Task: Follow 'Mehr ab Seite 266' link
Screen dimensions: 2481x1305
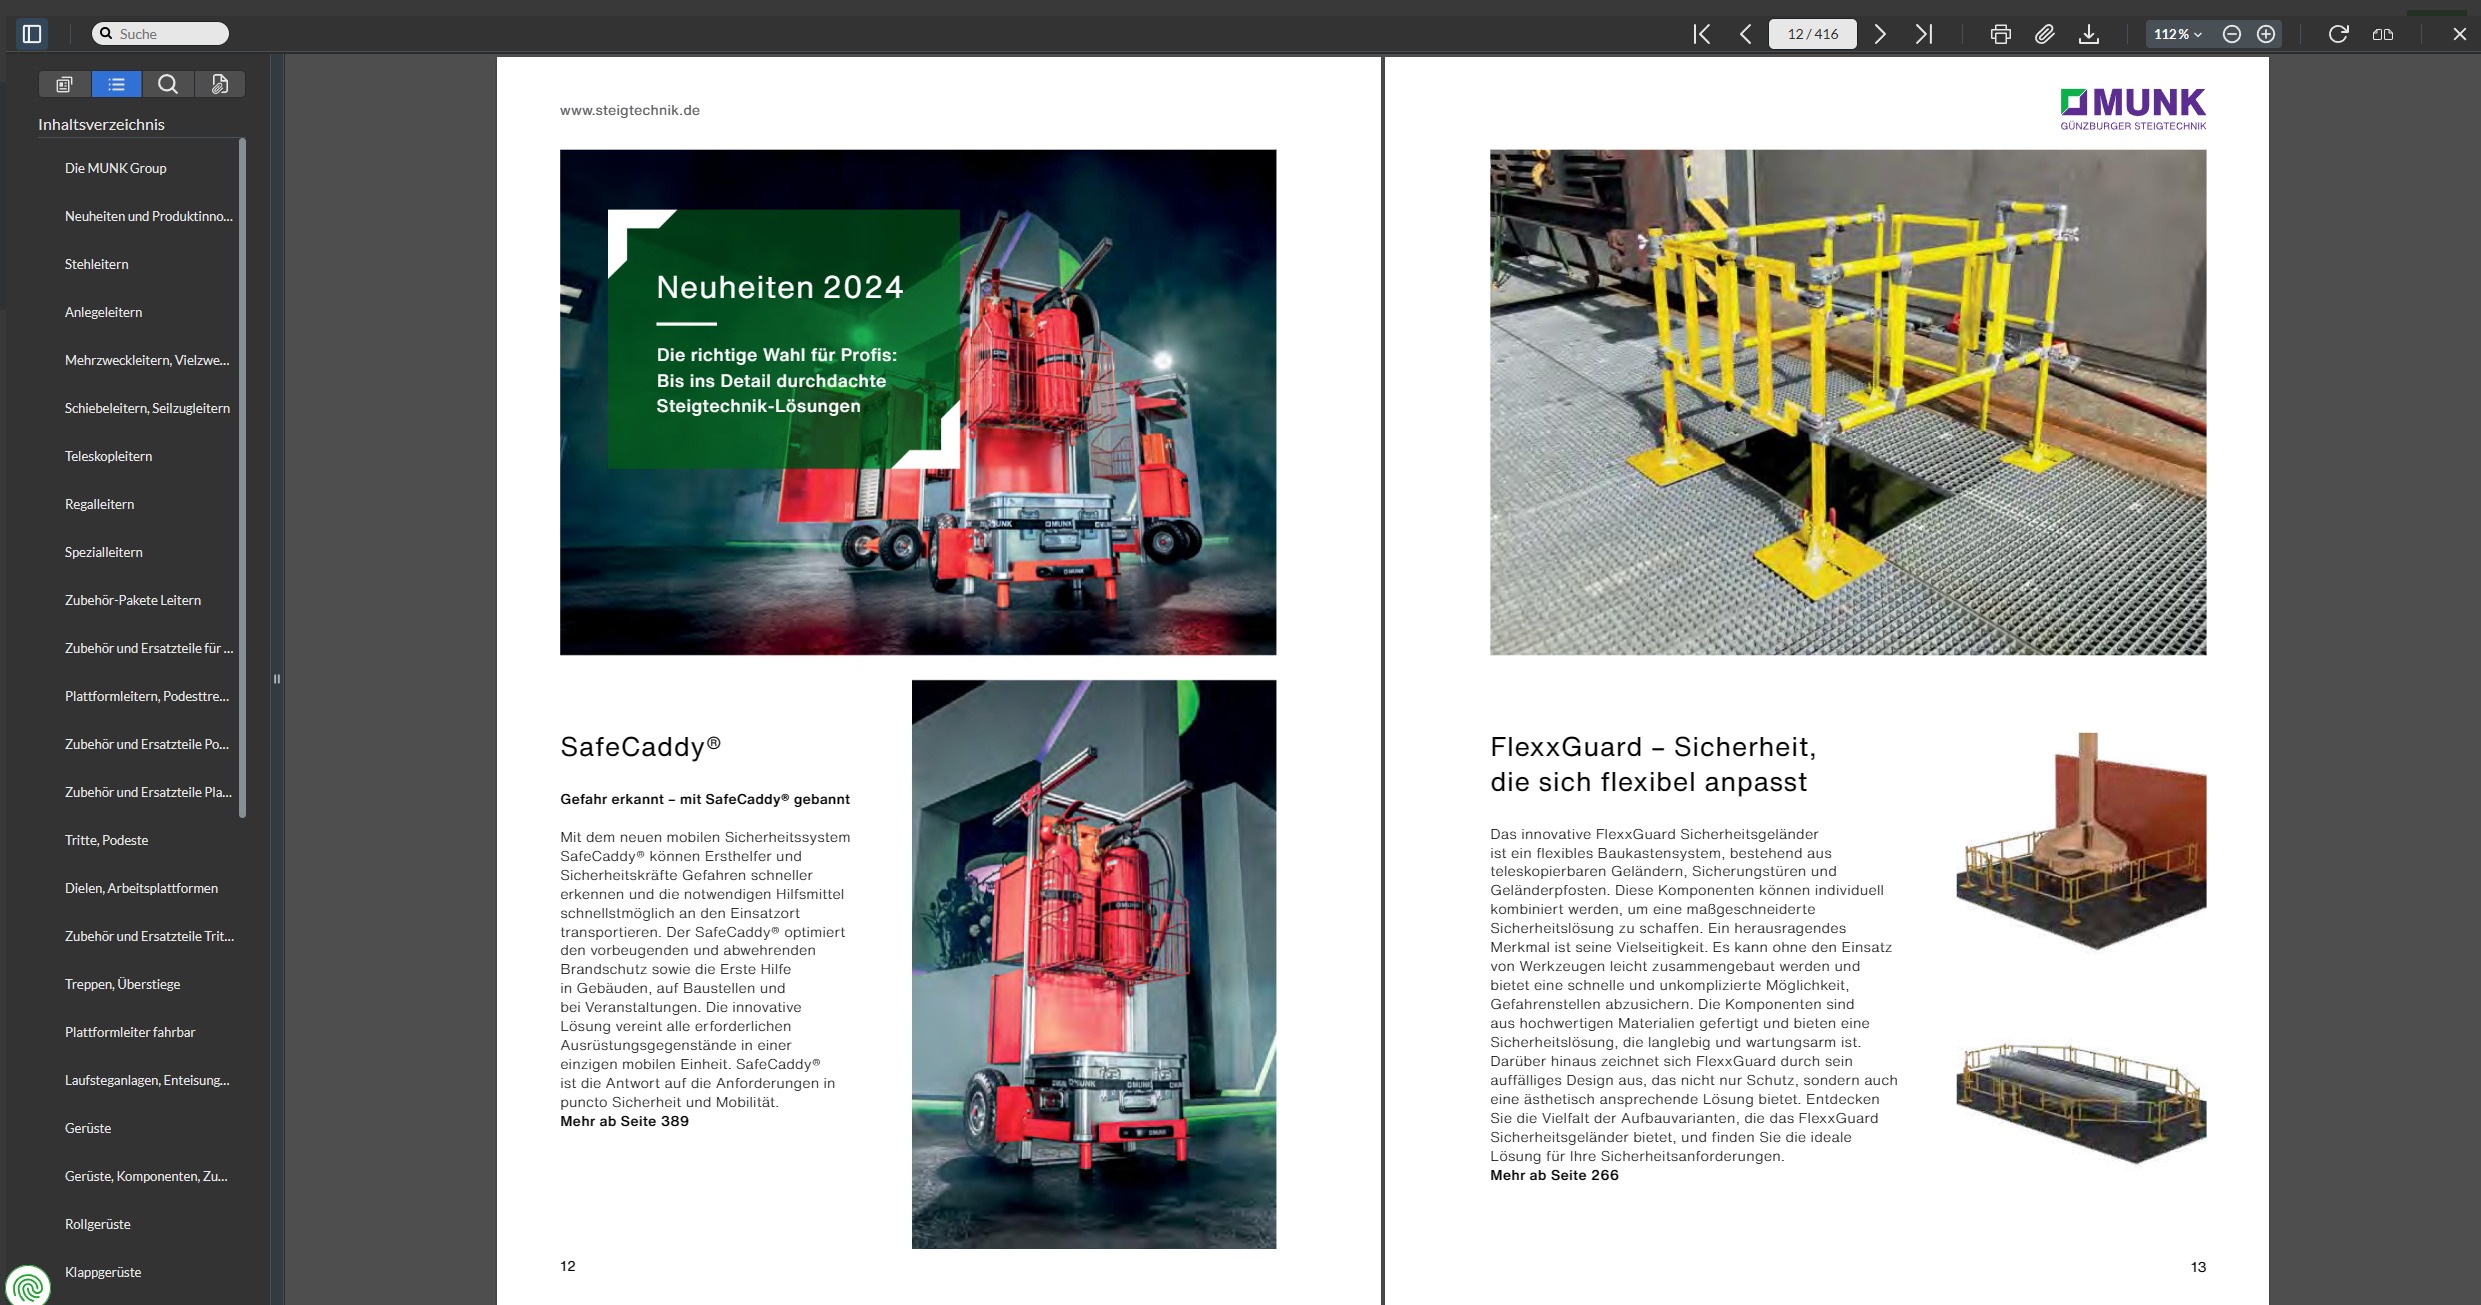Action: [x=1554, y=1175]
